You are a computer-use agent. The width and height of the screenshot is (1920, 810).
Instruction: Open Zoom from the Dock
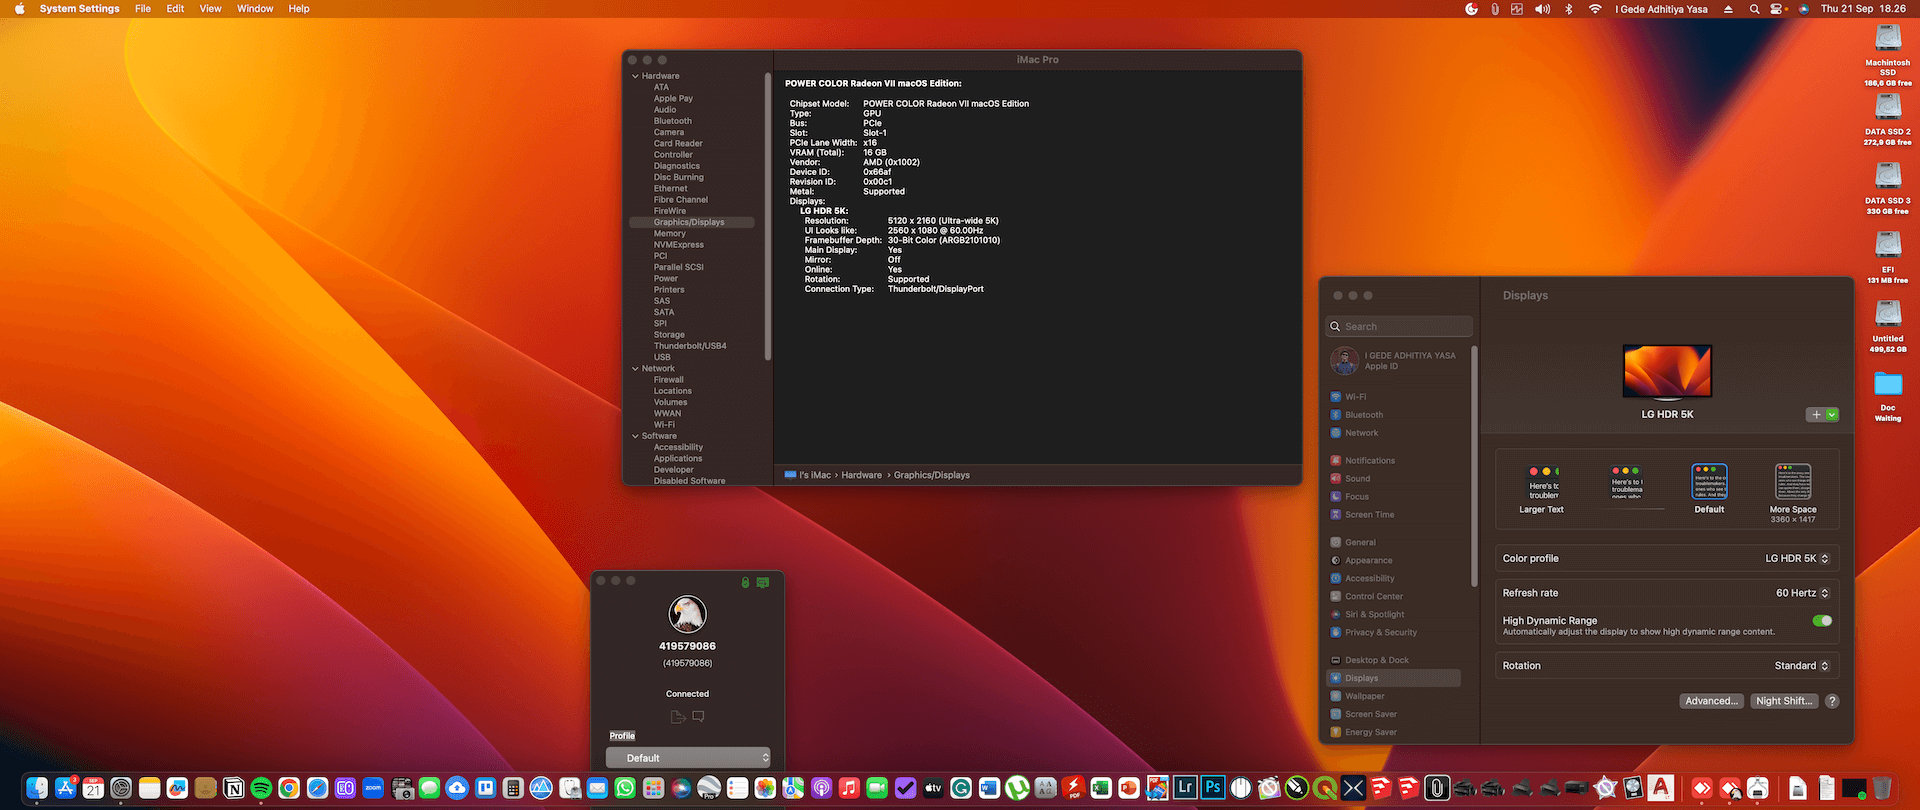373,788
